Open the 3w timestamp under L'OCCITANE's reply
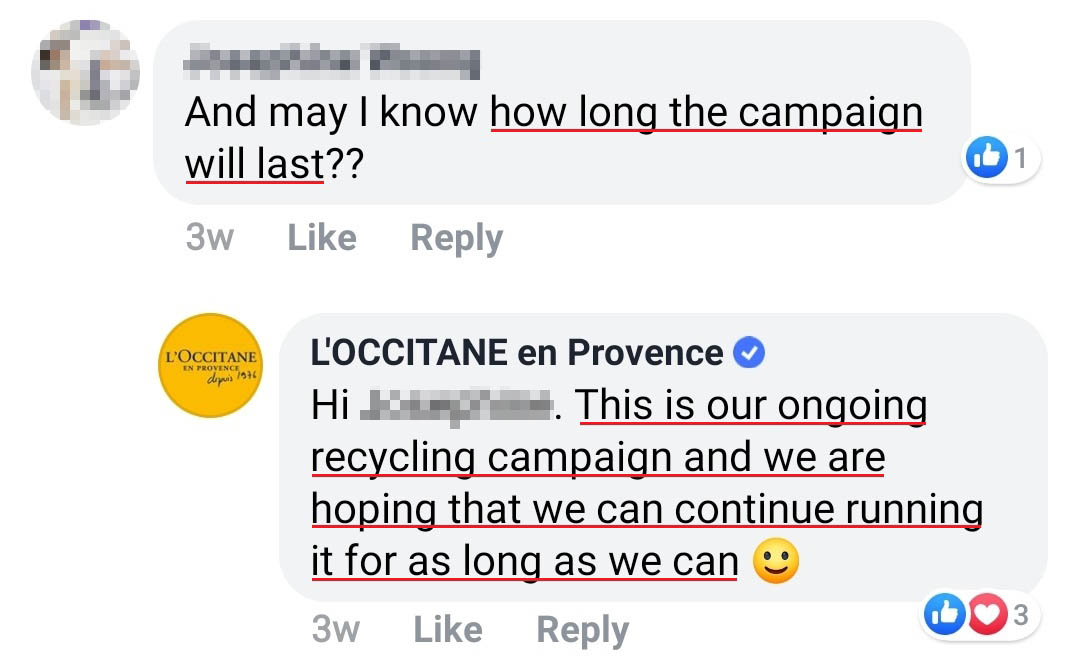Screen dimensions: 1080x669 336,630
